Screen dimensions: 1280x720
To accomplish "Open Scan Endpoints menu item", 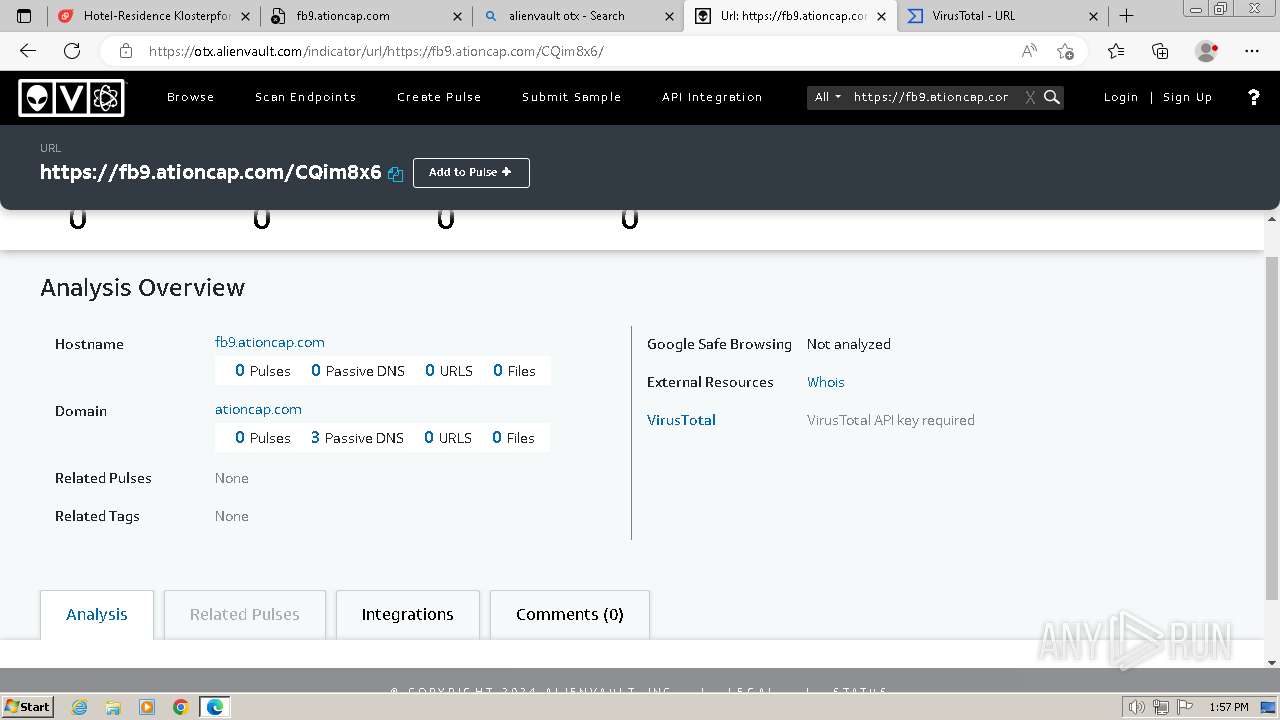I will click(x=306, y=97).
